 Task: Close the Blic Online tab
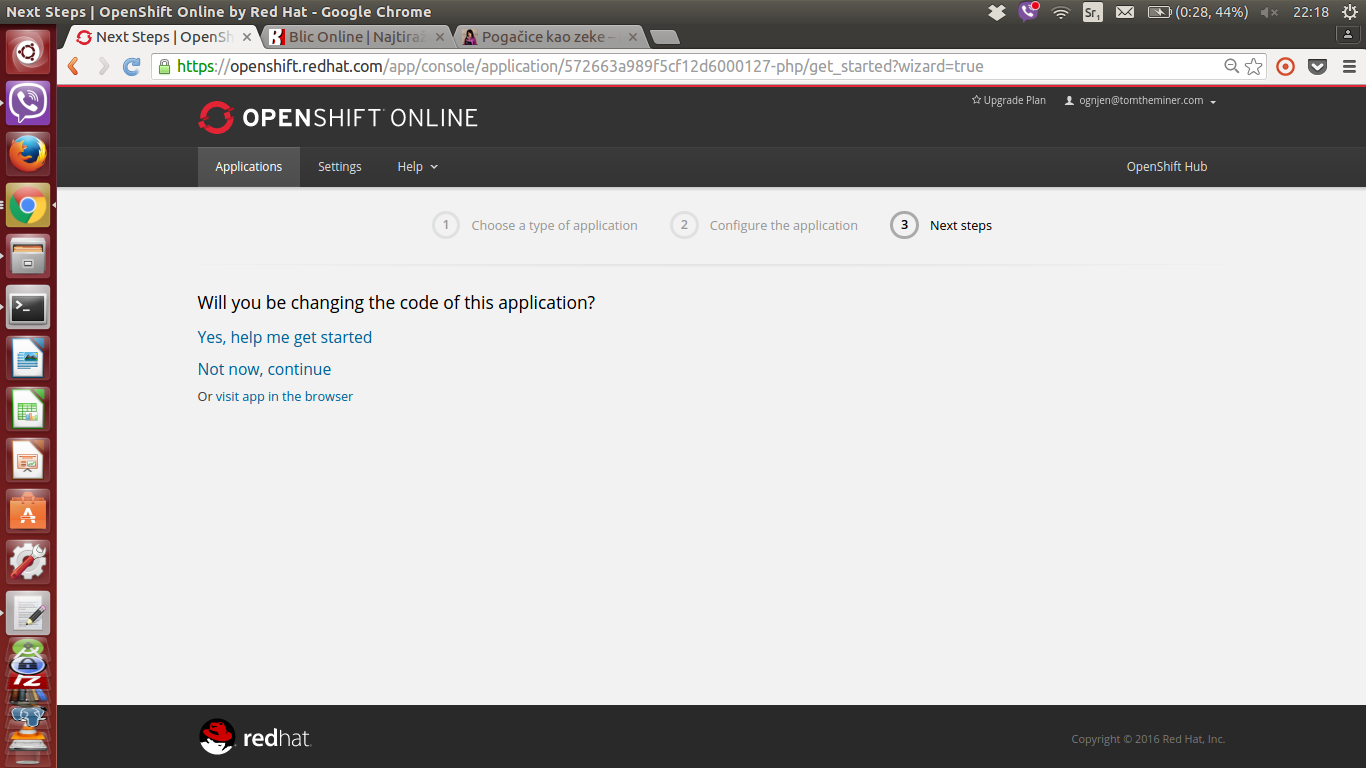439,37
